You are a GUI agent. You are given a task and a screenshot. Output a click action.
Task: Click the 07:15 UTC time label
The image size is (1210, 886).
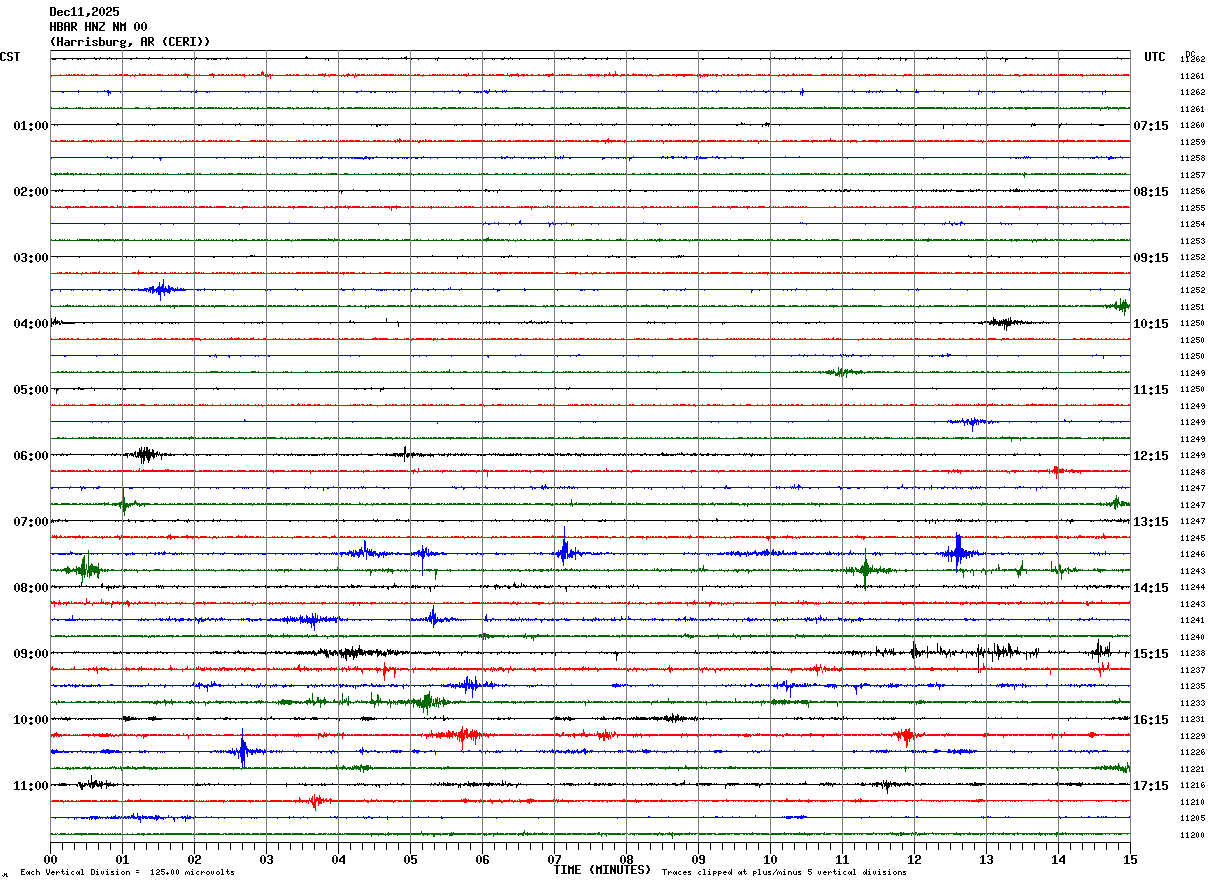[1151, 126]
